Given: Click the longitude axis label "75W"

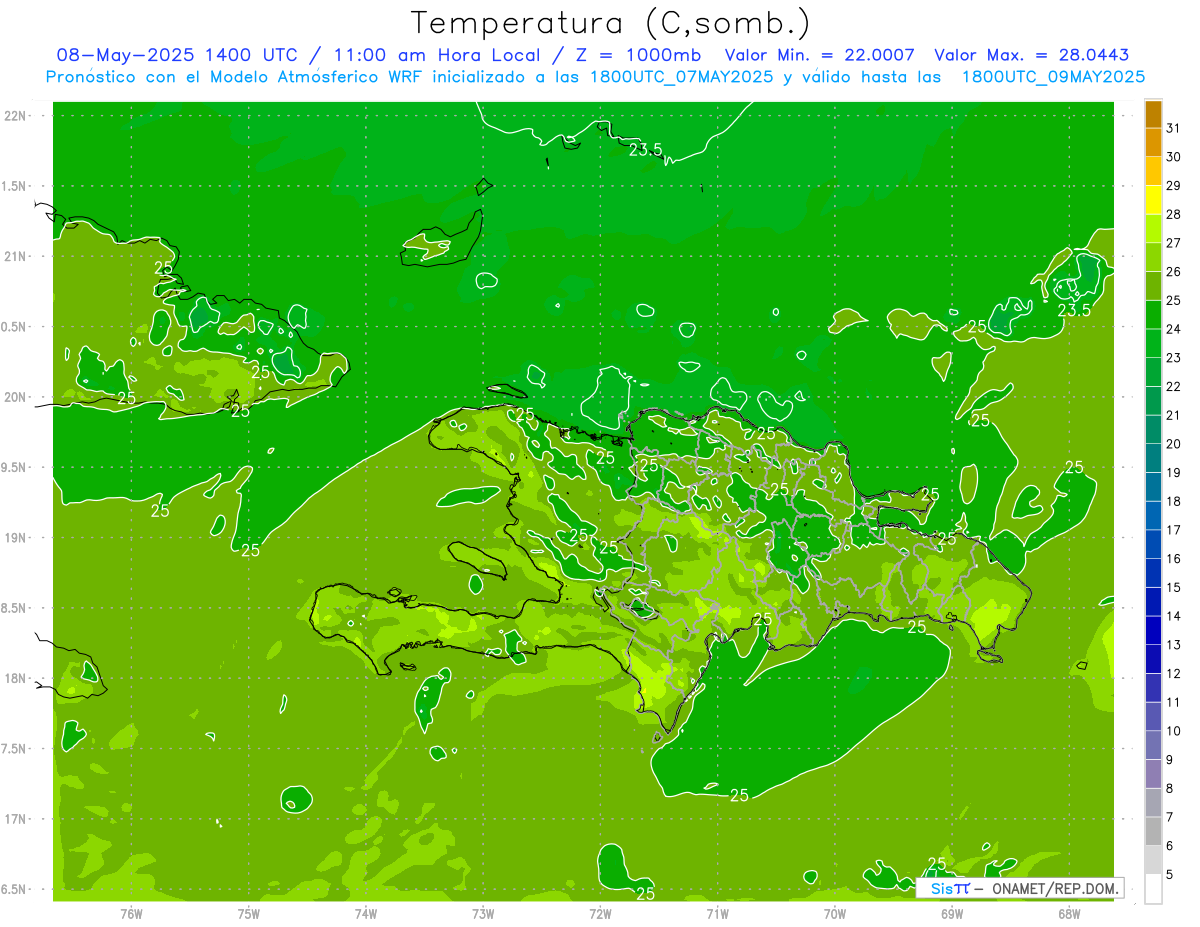Looking at the screenshot, I should point(249,914).
